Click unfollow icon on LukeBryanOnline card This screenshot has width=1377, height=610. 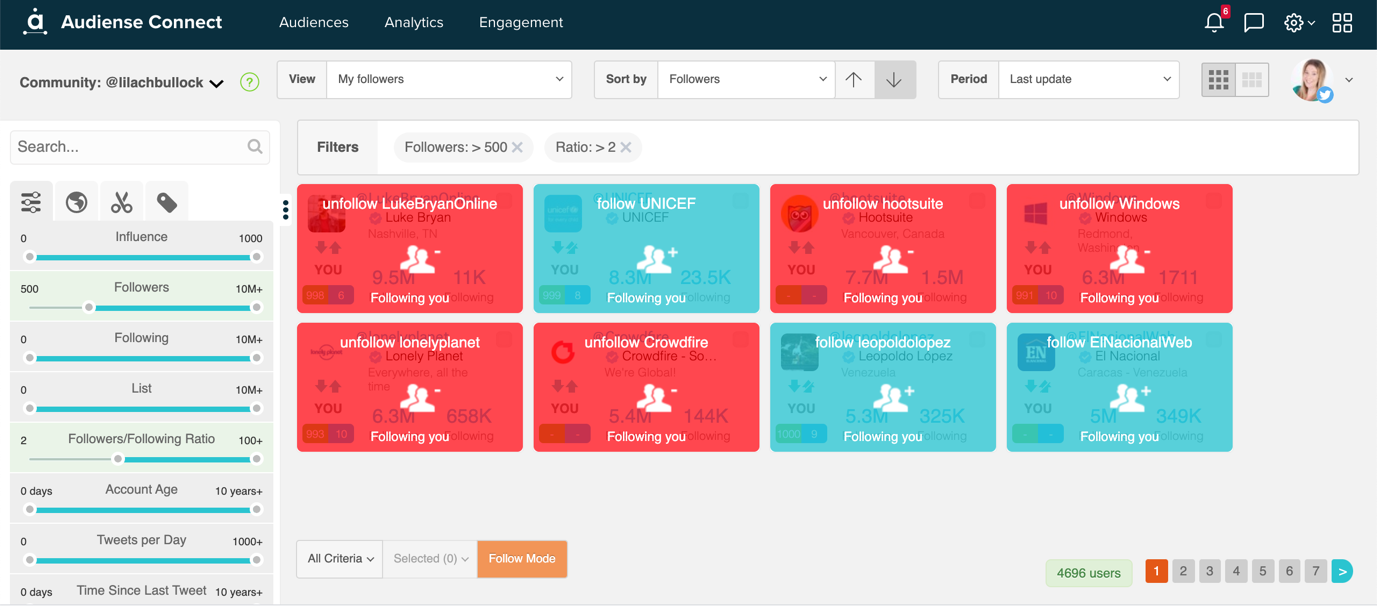419,258
